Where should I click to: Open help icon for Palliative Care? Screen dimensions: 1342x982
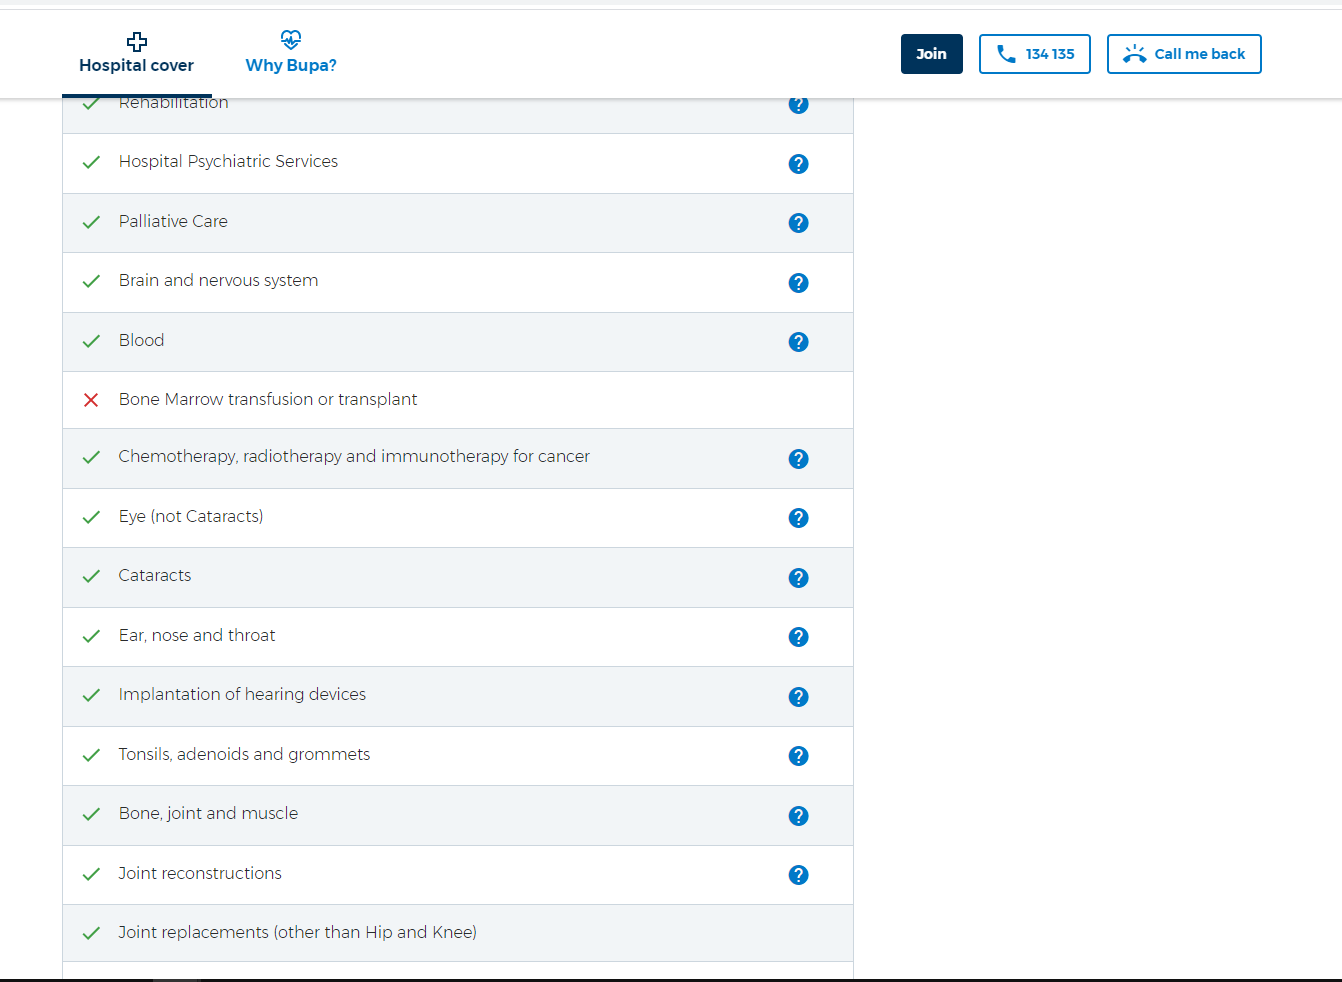coord(798,223)
